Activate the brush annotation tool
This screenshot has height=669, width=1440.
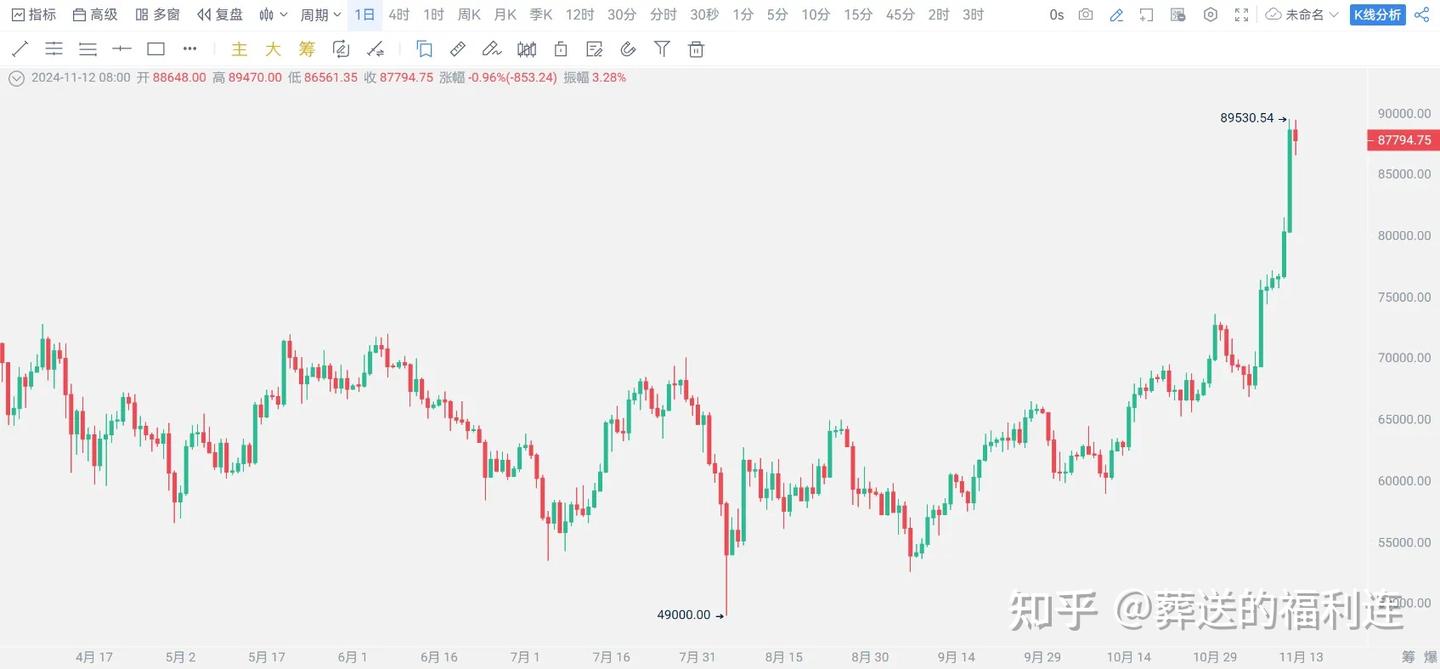(x=490, y=47)
